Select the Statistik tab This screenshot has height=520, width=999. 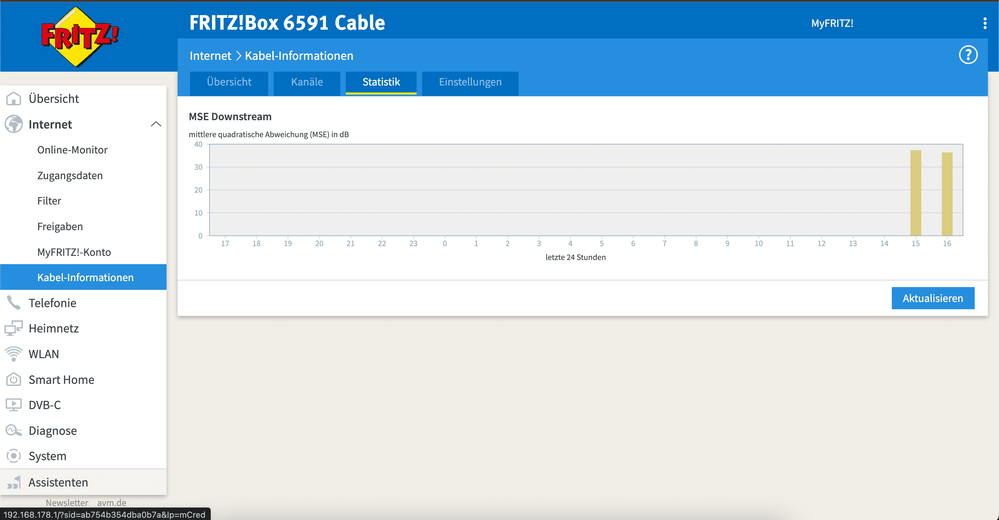381,82
